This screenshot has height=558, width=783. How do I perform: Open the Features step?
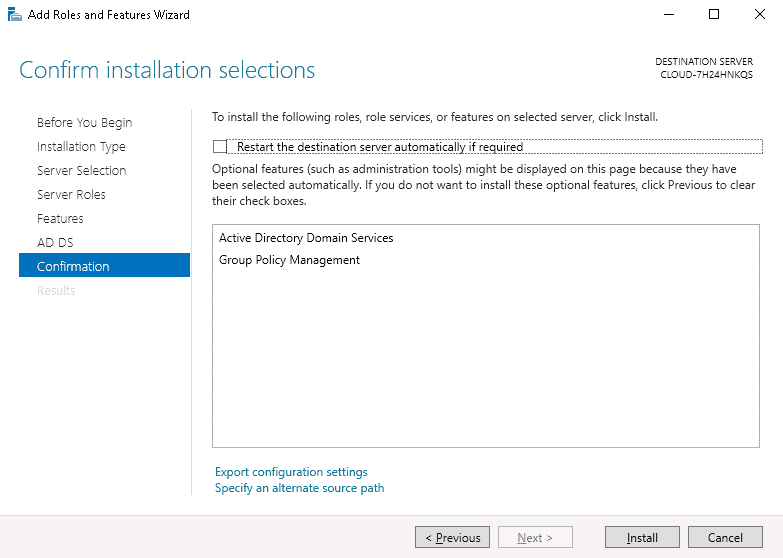coord(60,219)
